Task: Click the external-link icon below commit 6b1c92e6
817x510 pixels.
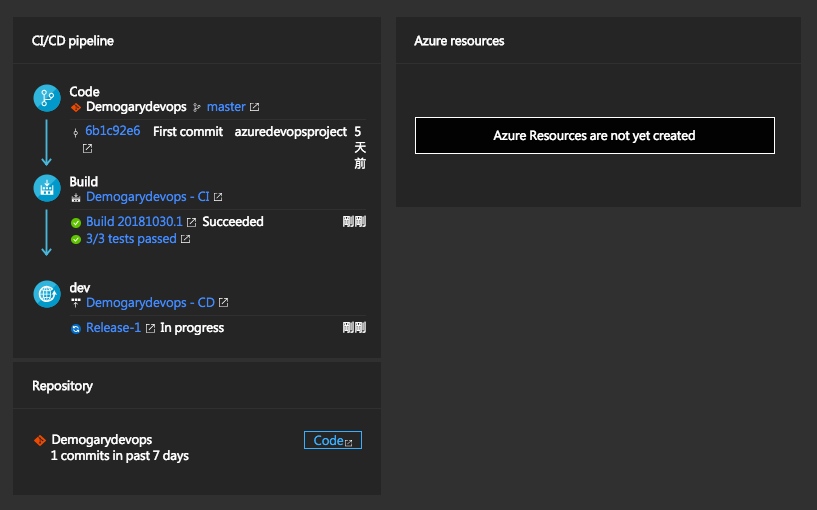Action: (x=87, y=149)
